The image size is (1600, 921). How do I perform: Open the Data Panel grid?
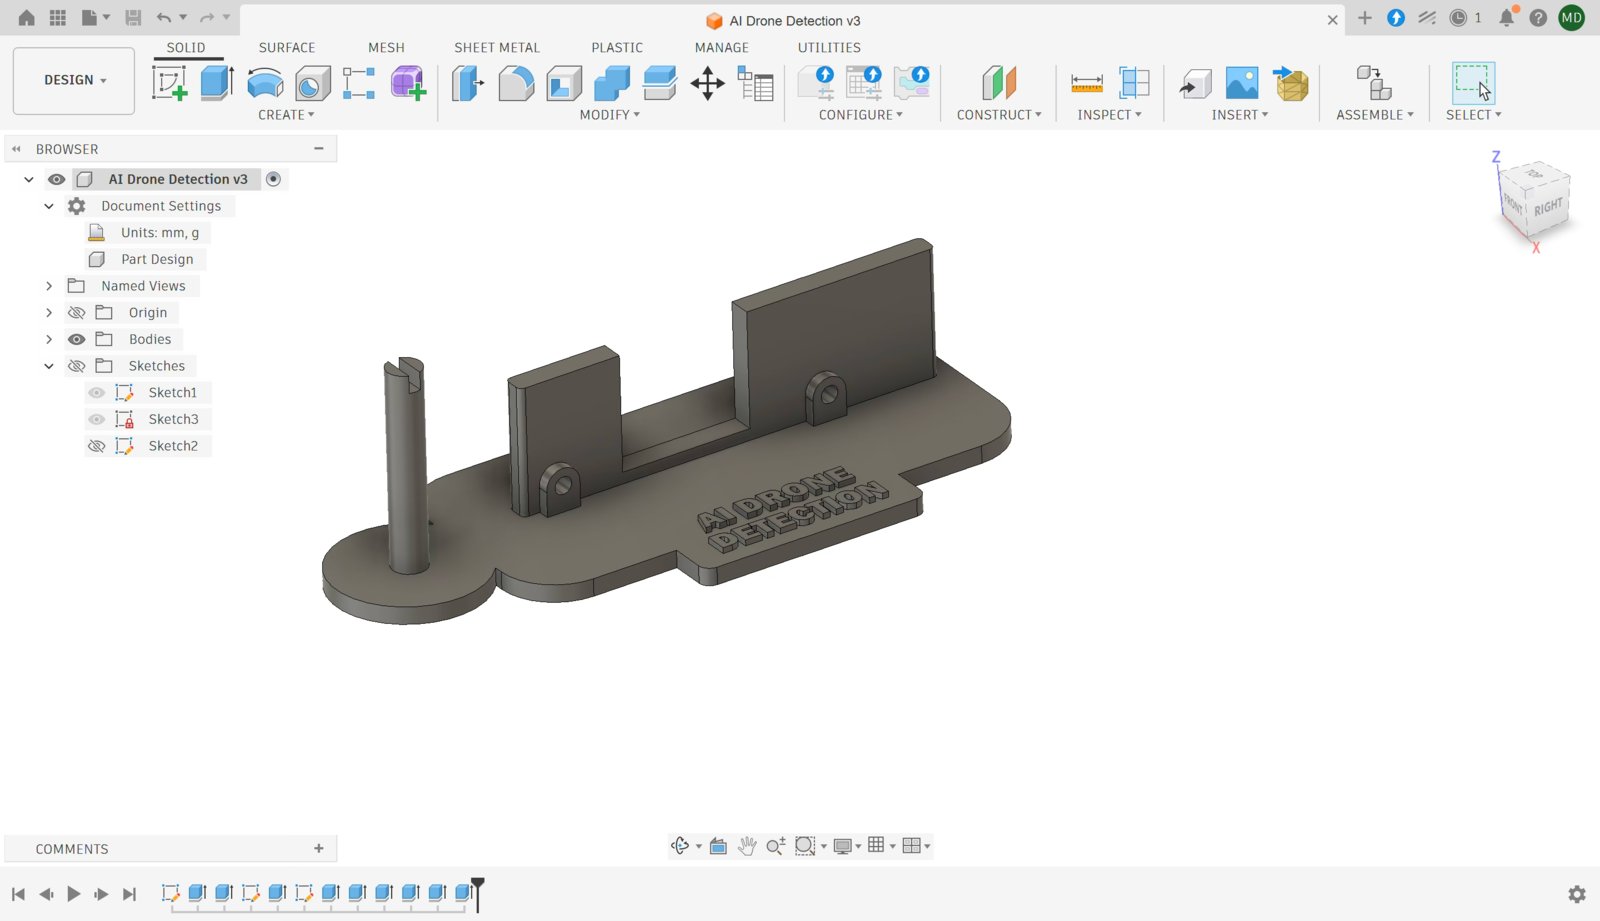tap(58, 18)
